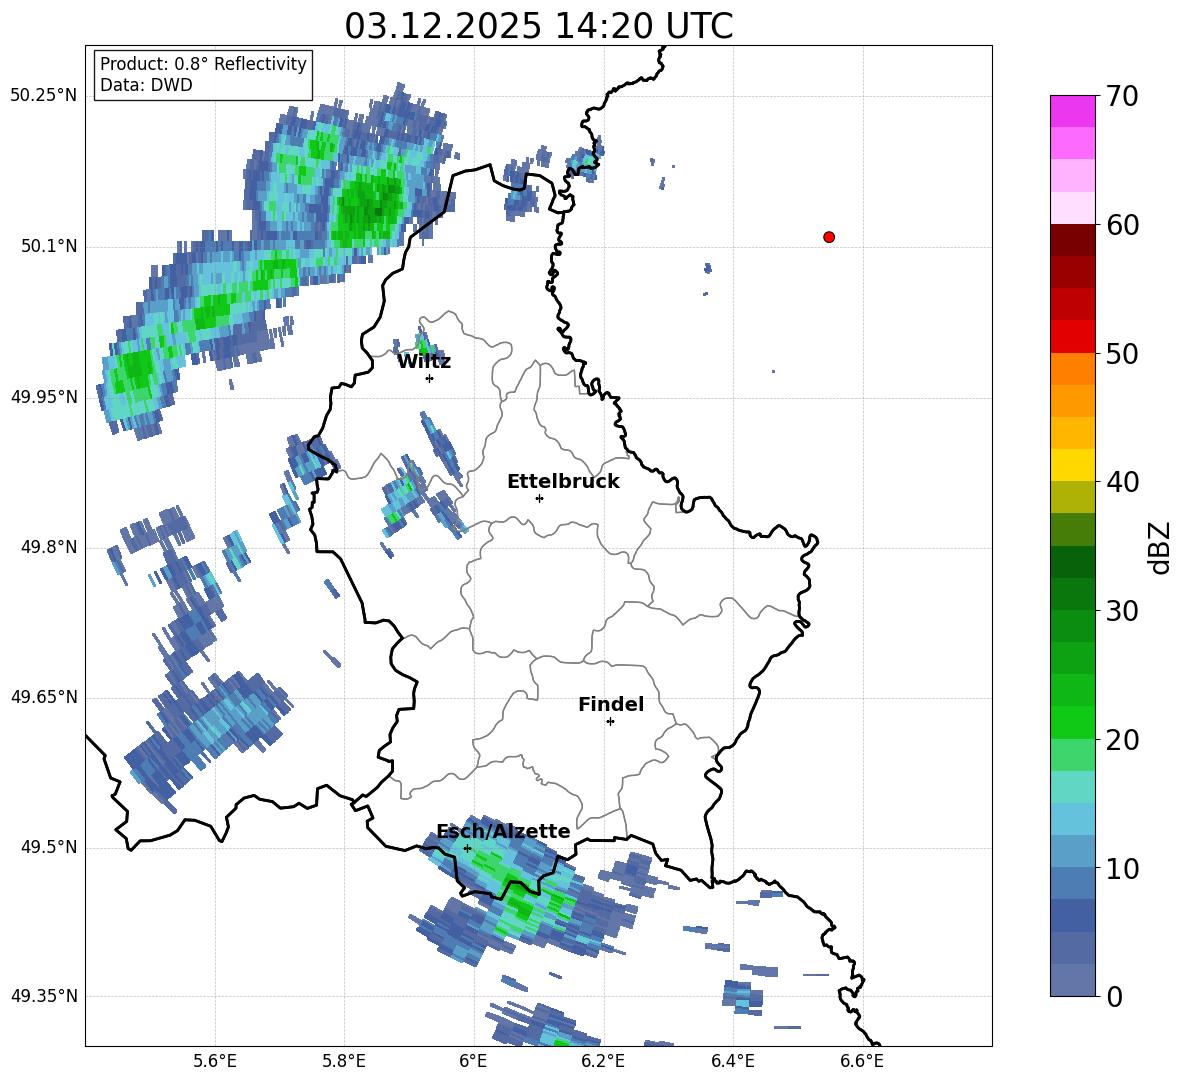Click the longitude label 6.2°E
Image resolution: width=1184 pixels, height=1081 pixels.
(x=603, y=1061)
